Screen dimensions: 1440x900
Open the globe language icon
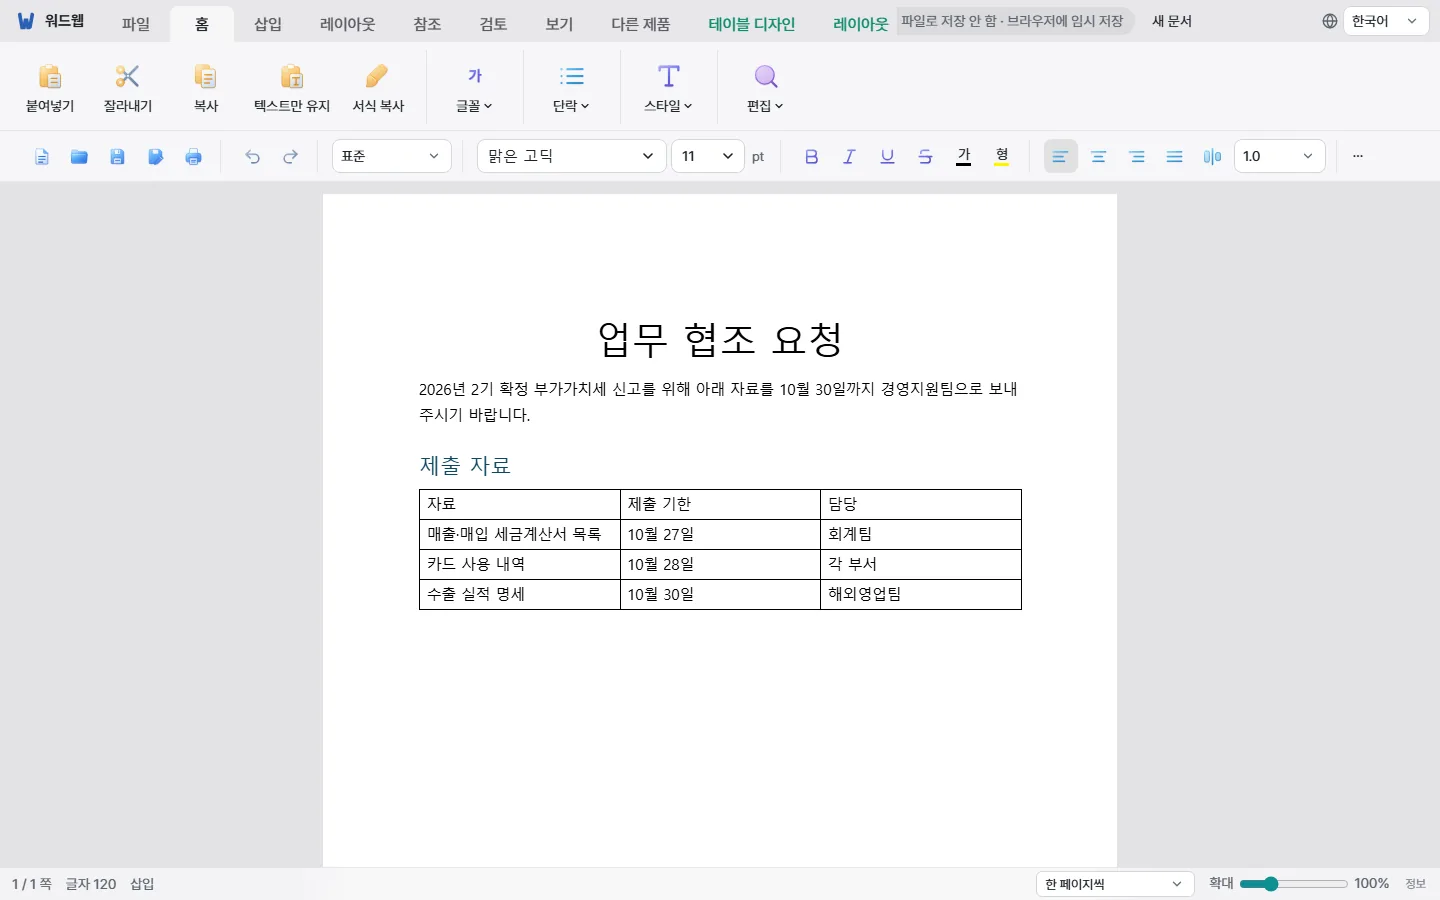pos(1329,21)
